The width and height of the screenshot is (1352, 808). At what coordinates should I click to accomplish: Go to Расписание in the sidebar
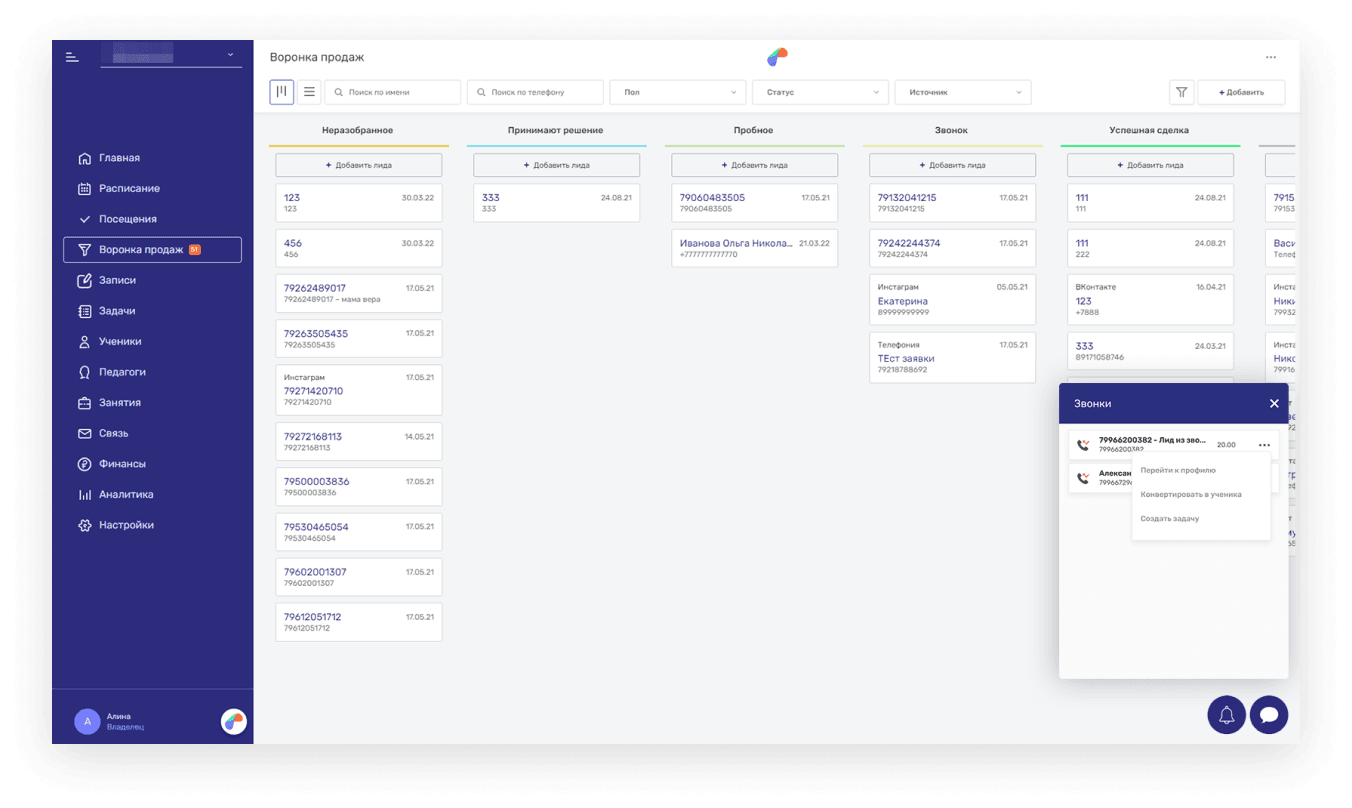tap(129, 189)
